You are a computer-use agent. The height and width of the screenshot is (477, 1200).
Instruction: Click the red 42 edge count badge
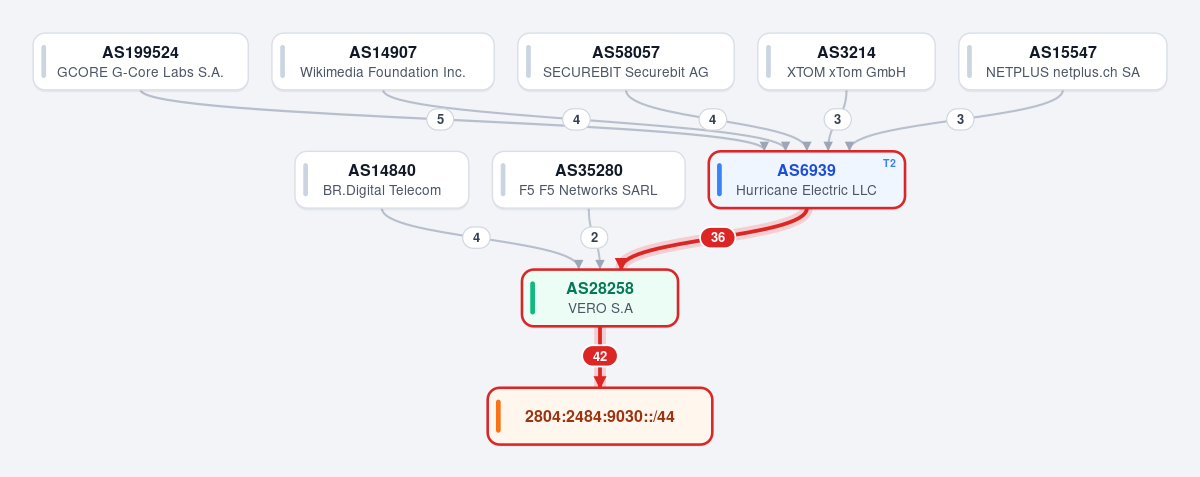coord(600,356)
